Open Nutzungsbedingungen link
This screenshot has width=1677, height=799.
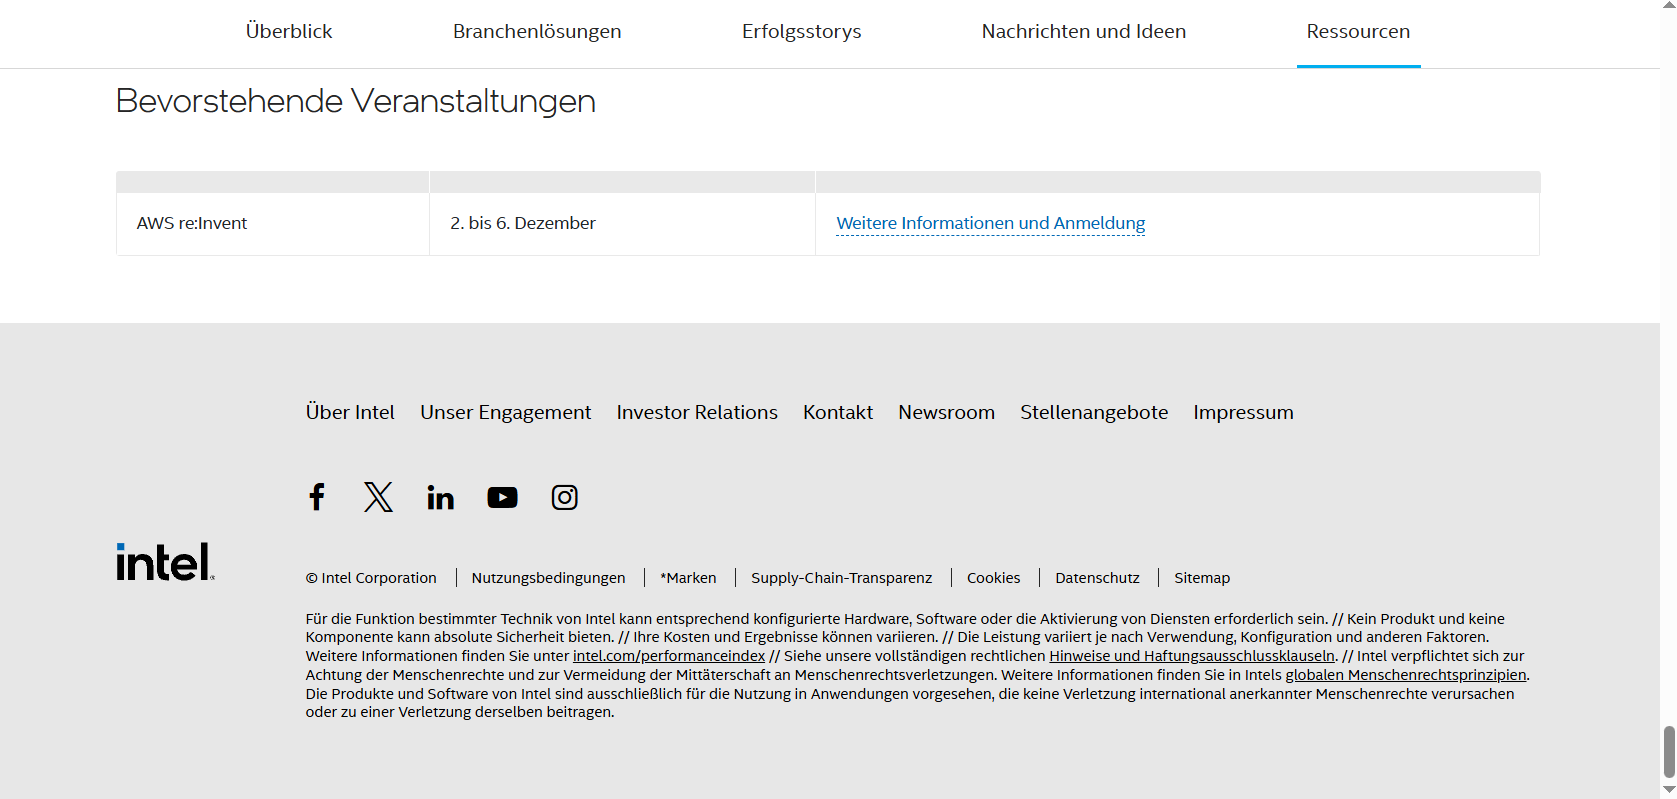549,578
